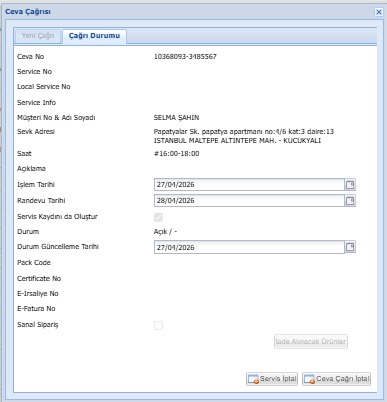387x402 pixels.
Task: Click icon on Ceva Çağrı İptal button
Action: 310,379
